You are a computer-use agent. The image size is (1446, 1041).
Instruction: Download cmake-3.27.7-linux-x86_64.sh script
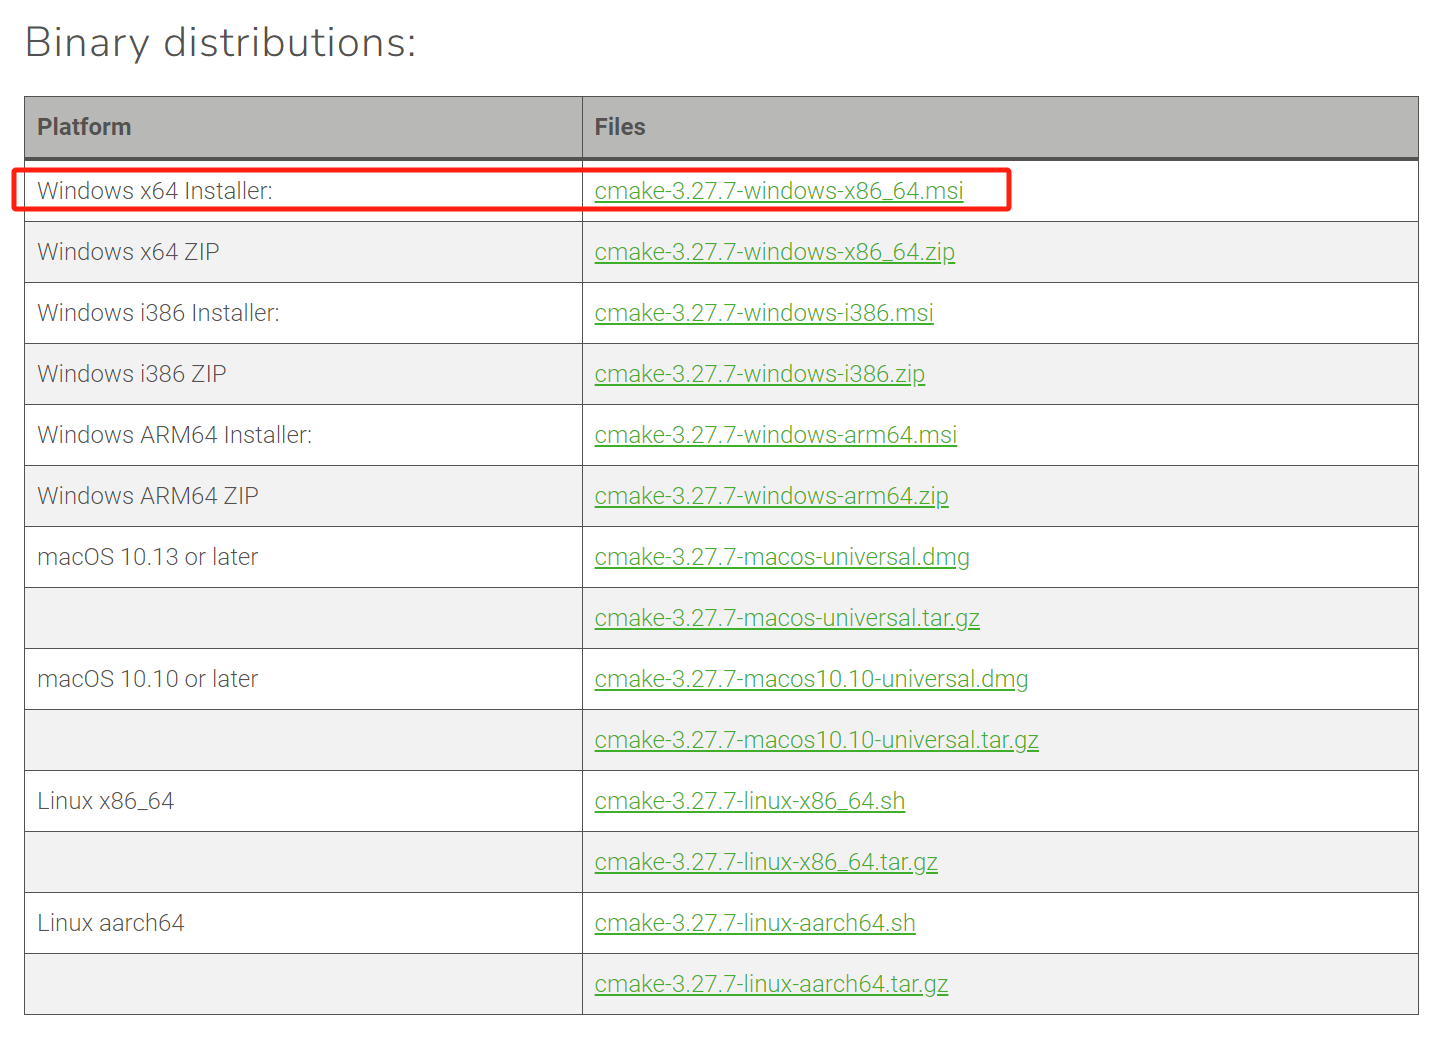click(x=750, y=801)
